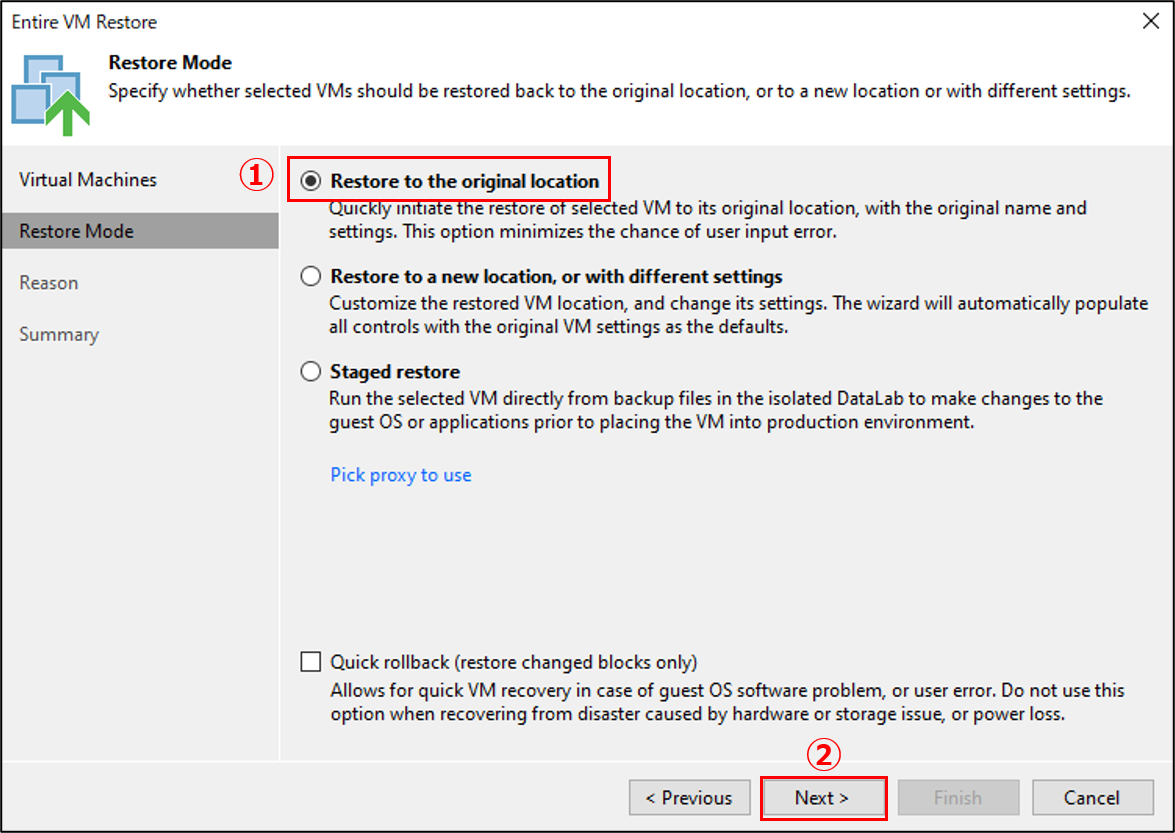The image size is (1175, 833).
Task: Go to the Virtual Machines step
Action: (x=88, y=180)
